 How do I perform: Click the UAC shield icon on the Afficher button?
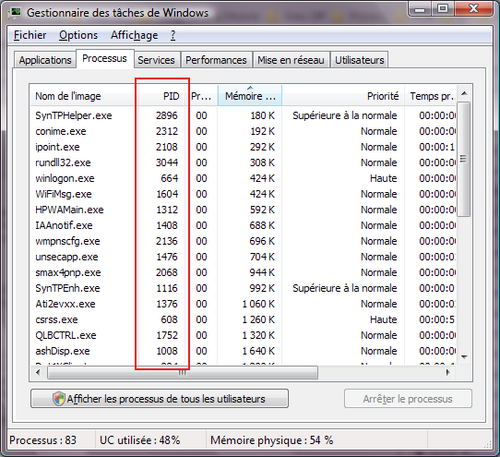pos(59,398)
